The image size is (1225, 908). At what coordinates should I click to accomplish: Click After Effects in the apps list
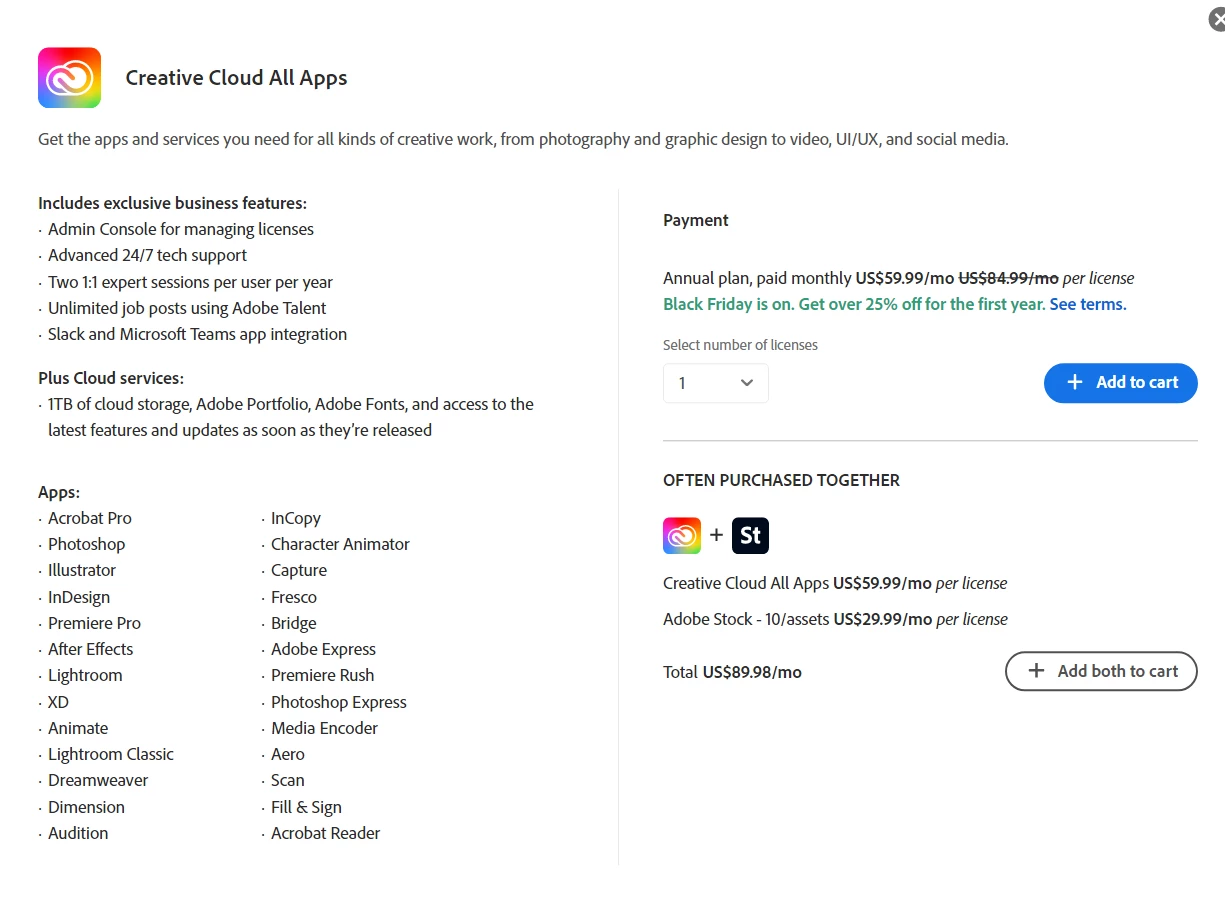(91, 649)
